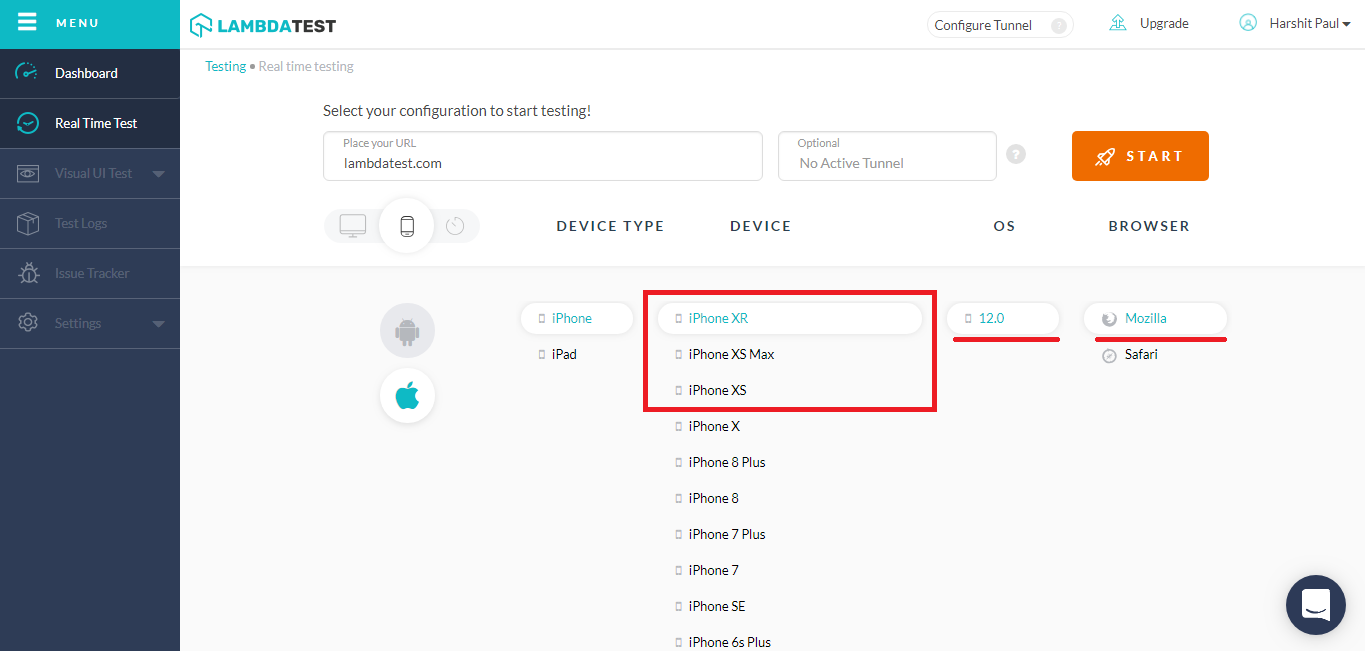Image resolution: width=1365 pixels, height=651 pixels.
Task: Click the Issue Tracker bug icon
Action: coord(28,273)
